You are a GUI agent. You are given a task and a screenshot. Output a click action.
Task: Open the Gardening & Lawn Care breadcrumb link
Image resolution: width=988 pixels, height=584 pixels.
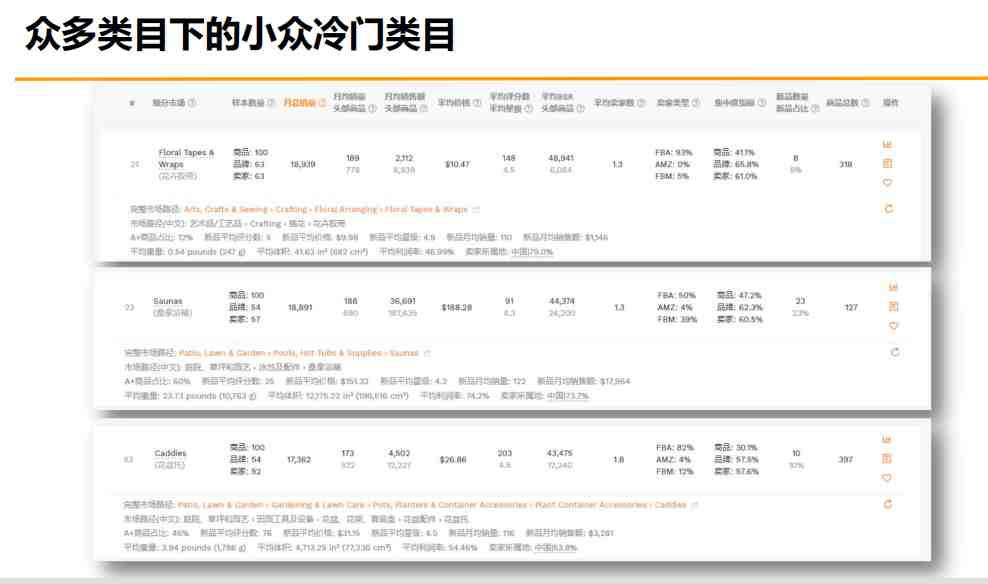click(318, 505)
